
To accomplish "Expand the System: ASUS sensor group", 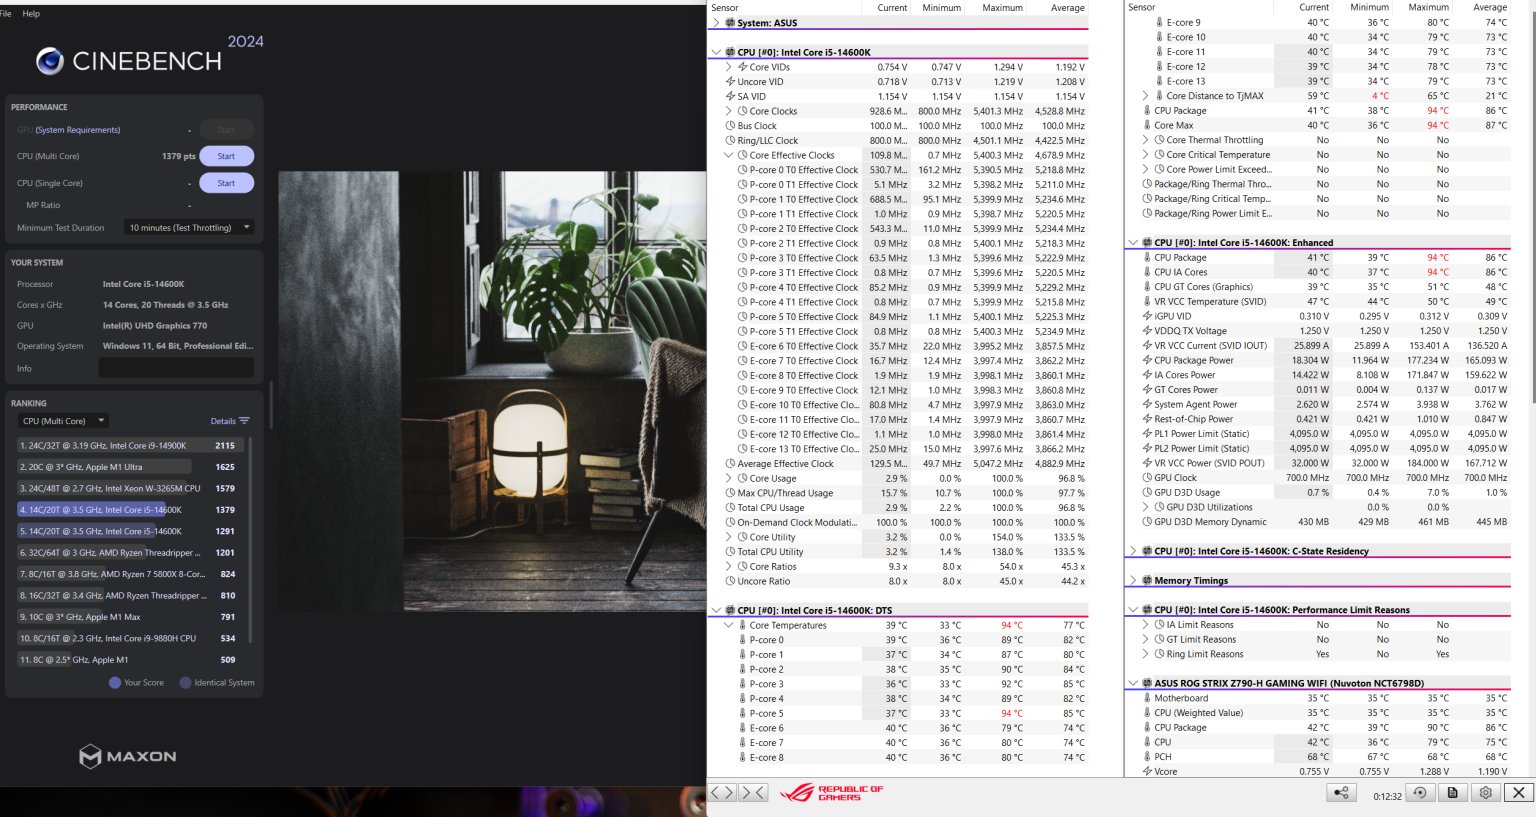I will pyautogui.click(x=716, y=23).
